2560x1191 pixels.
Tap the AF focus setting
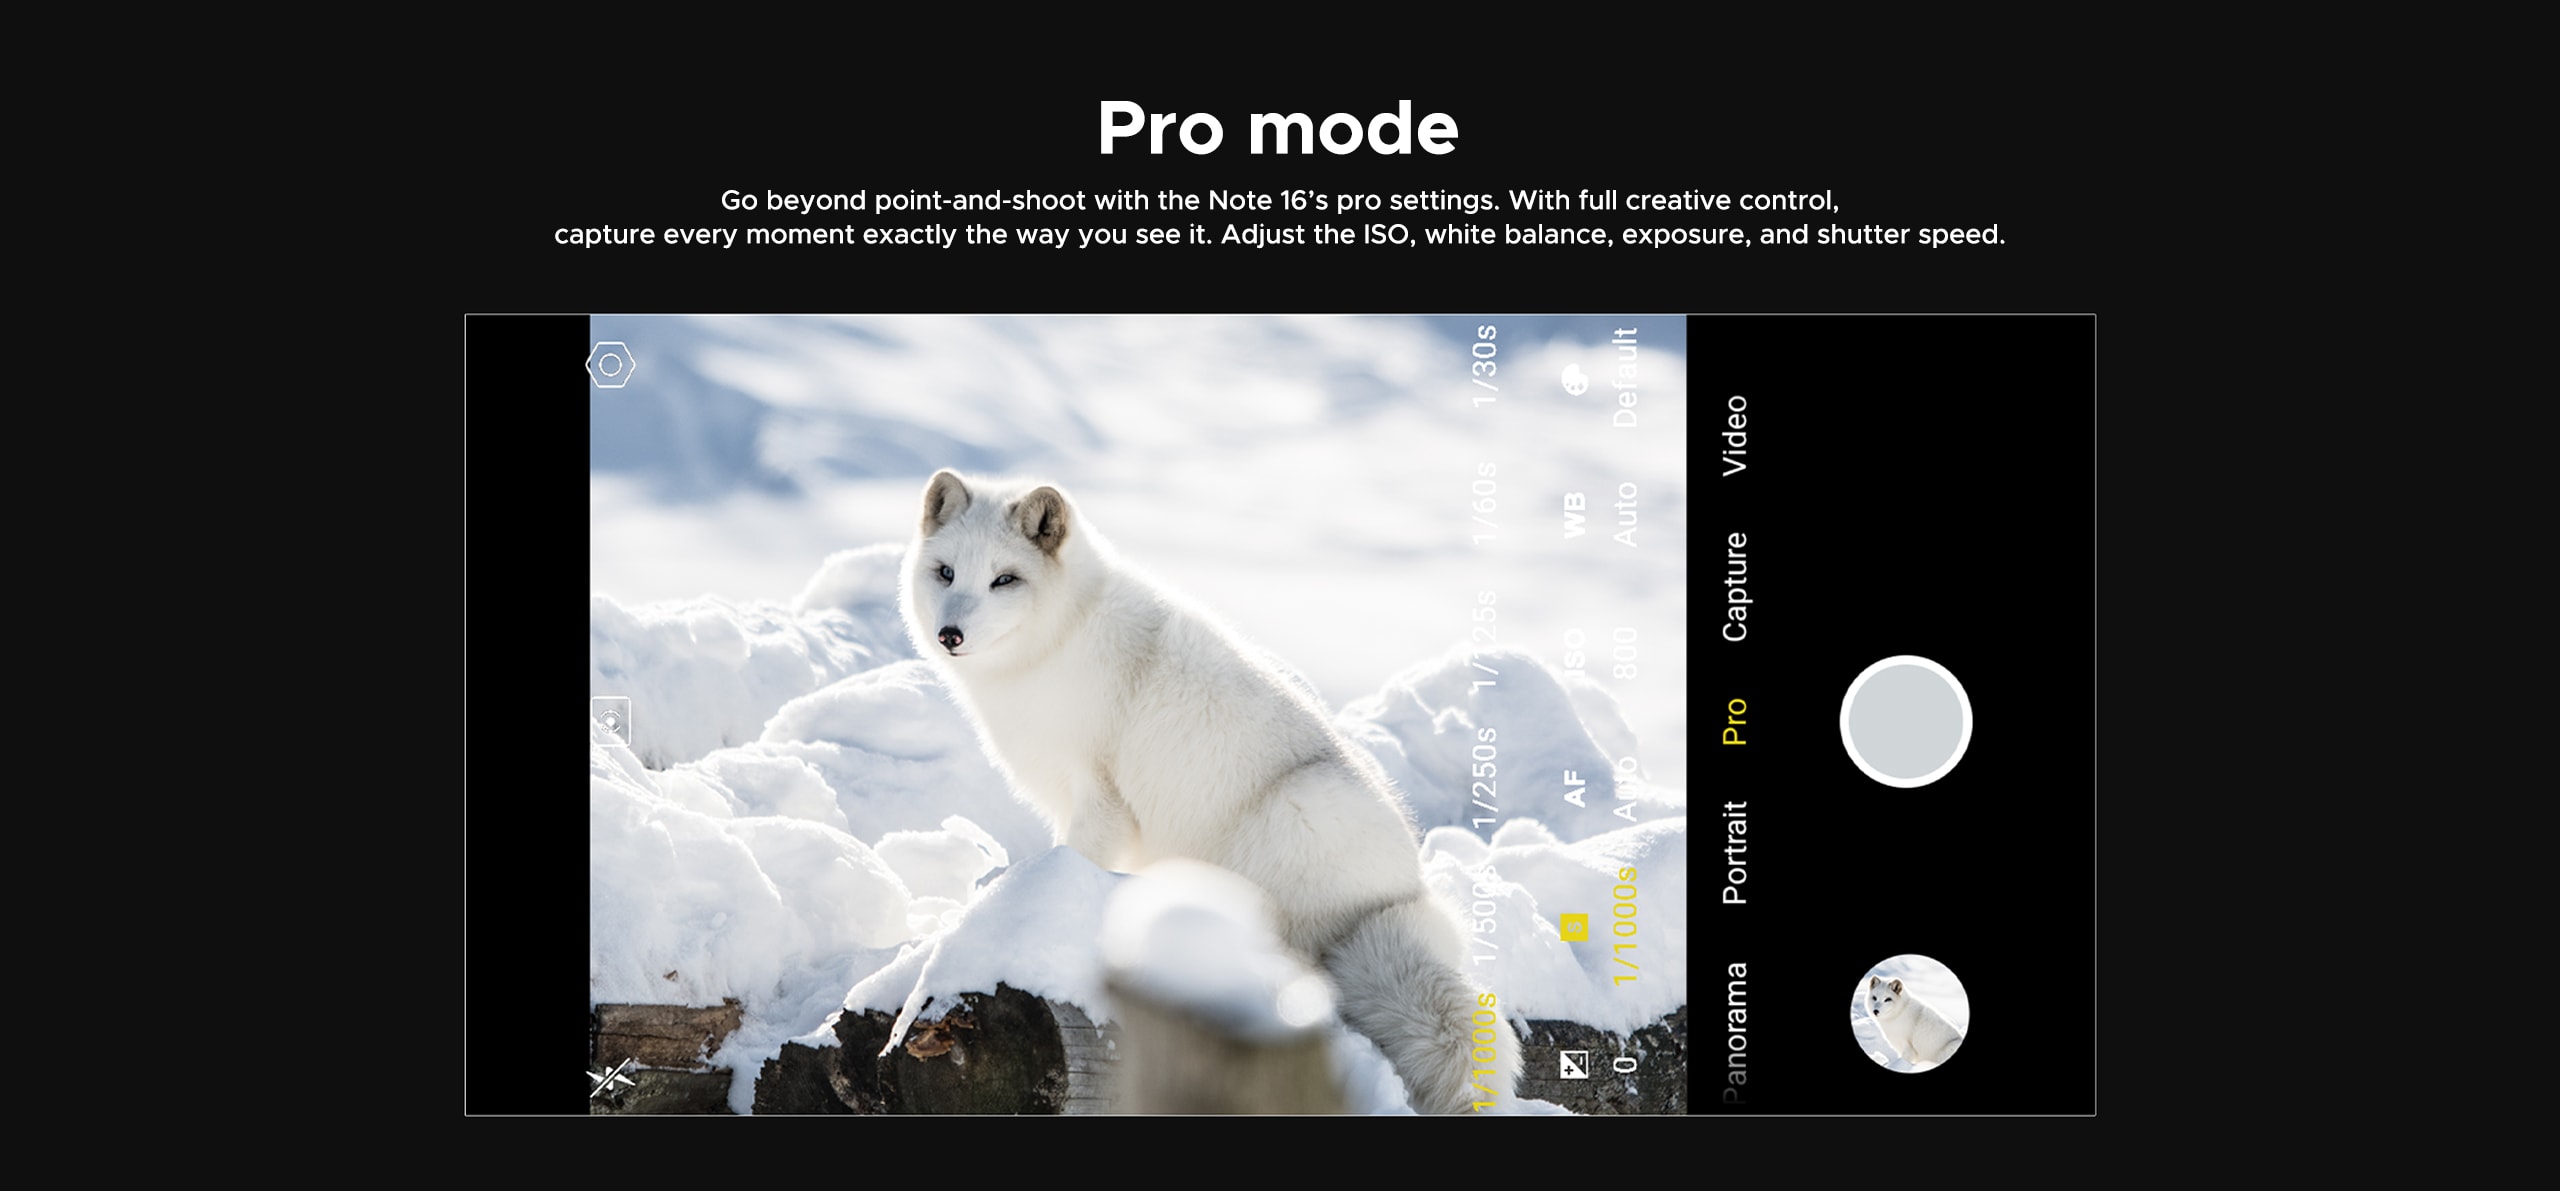pos(1575,788)
